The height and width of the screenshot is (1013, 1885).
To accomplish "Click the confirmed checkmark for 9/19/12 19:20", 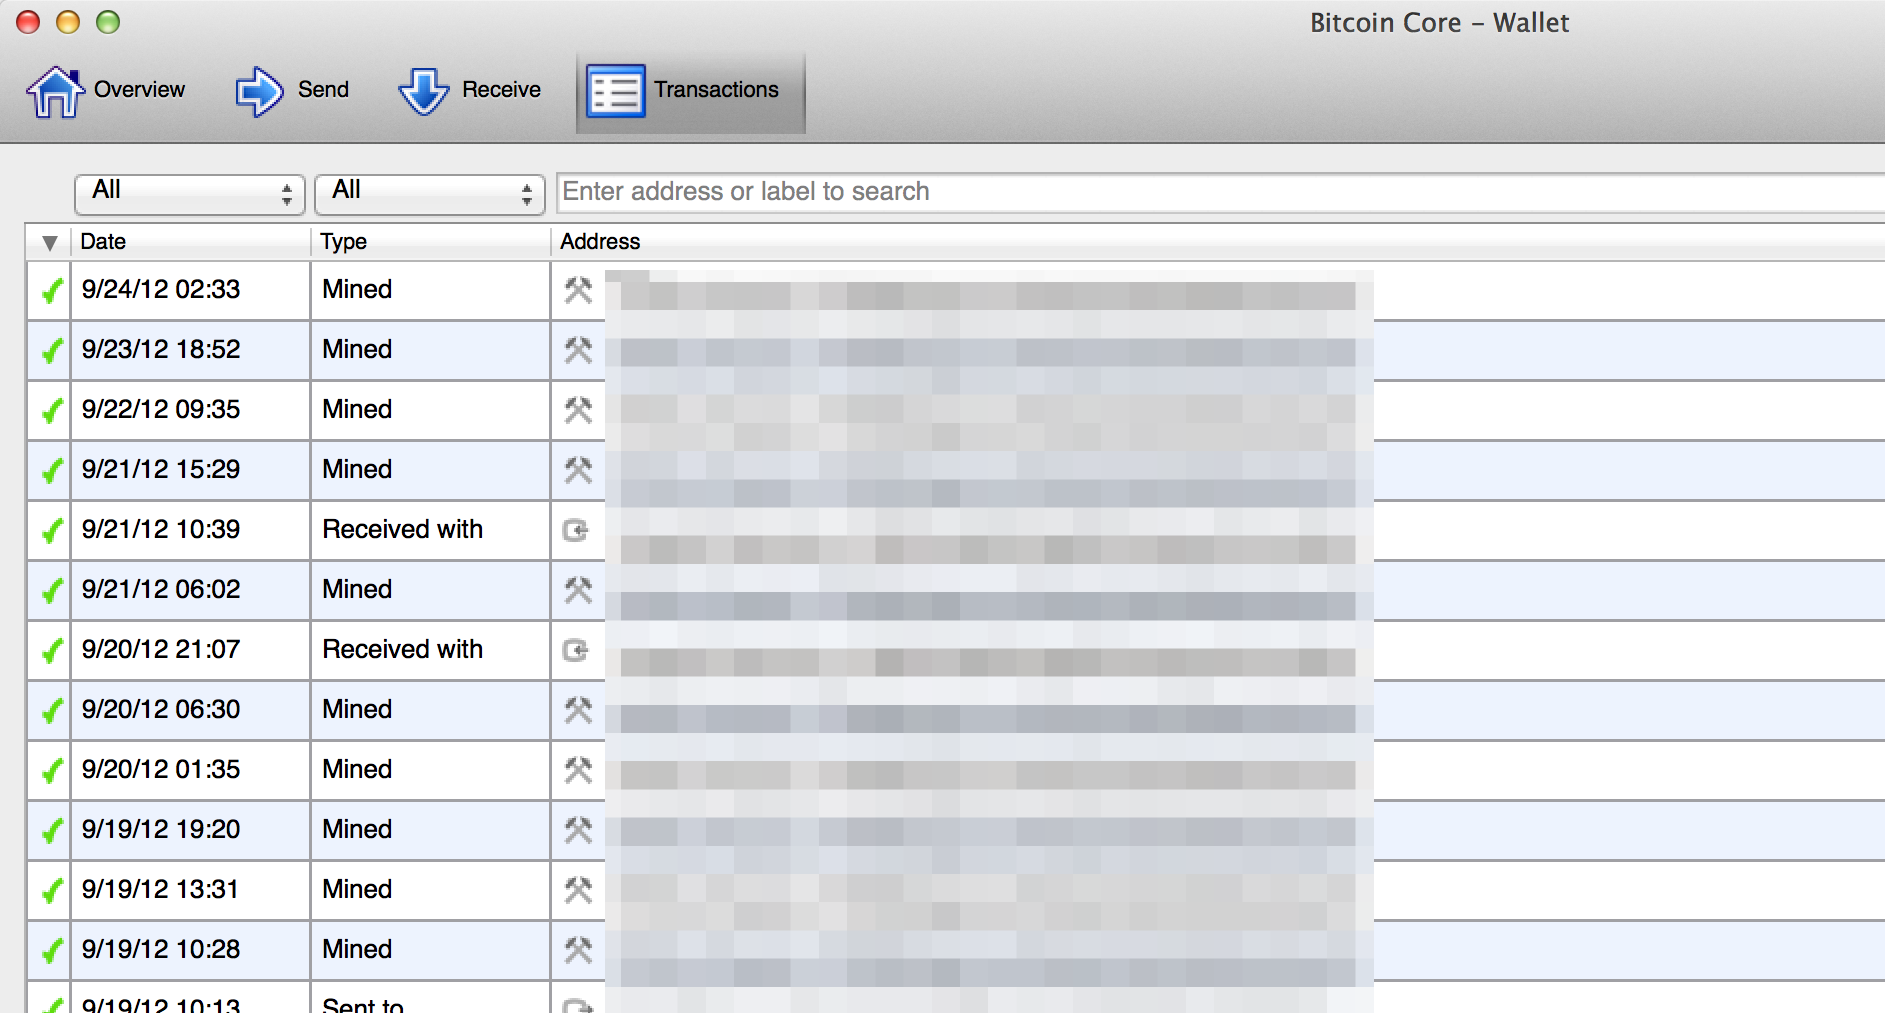I will pos(51,830).
